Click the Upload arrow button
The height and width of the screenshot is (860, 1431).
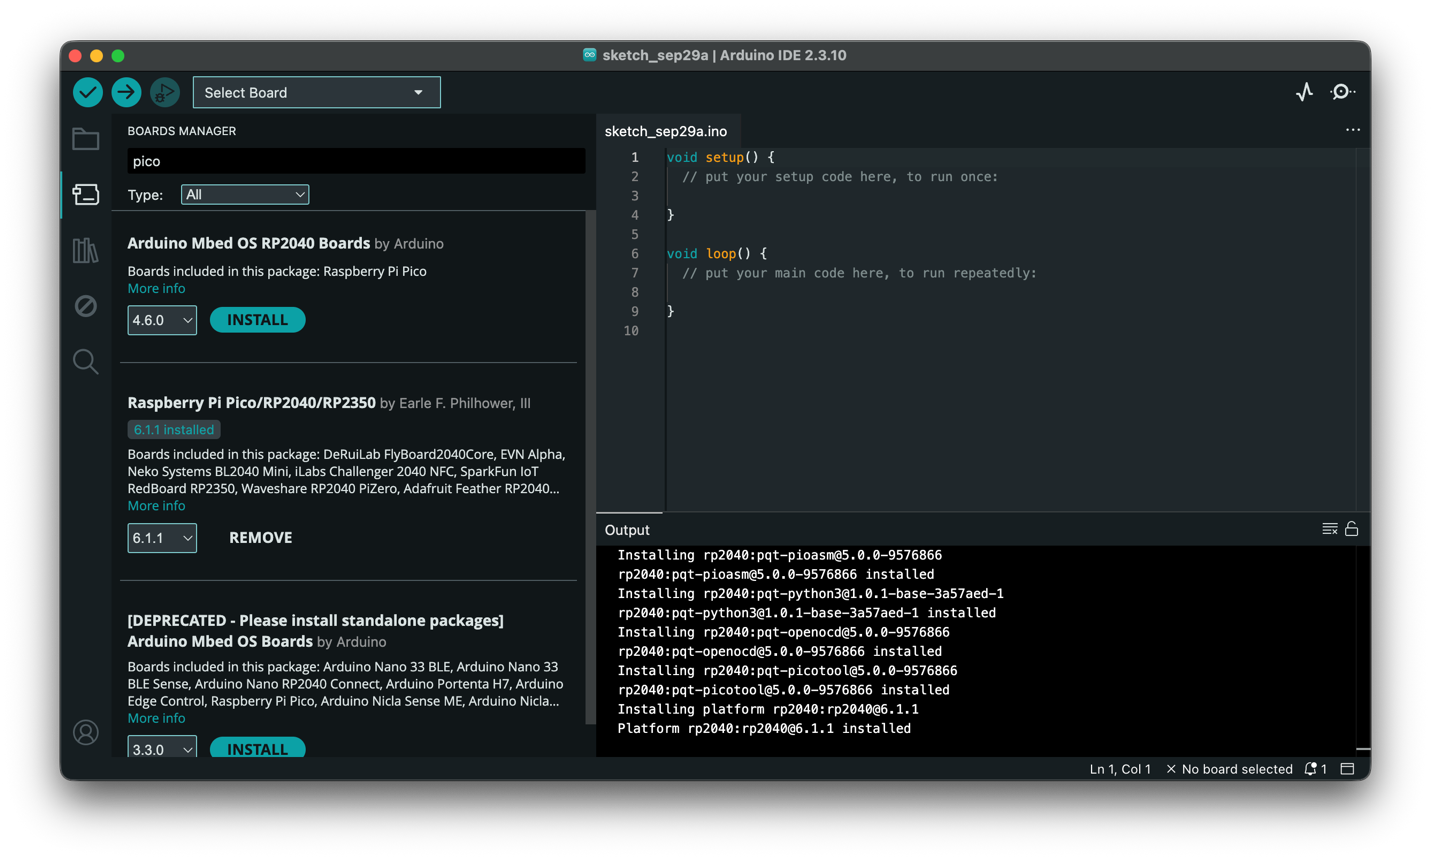[126, 92]
